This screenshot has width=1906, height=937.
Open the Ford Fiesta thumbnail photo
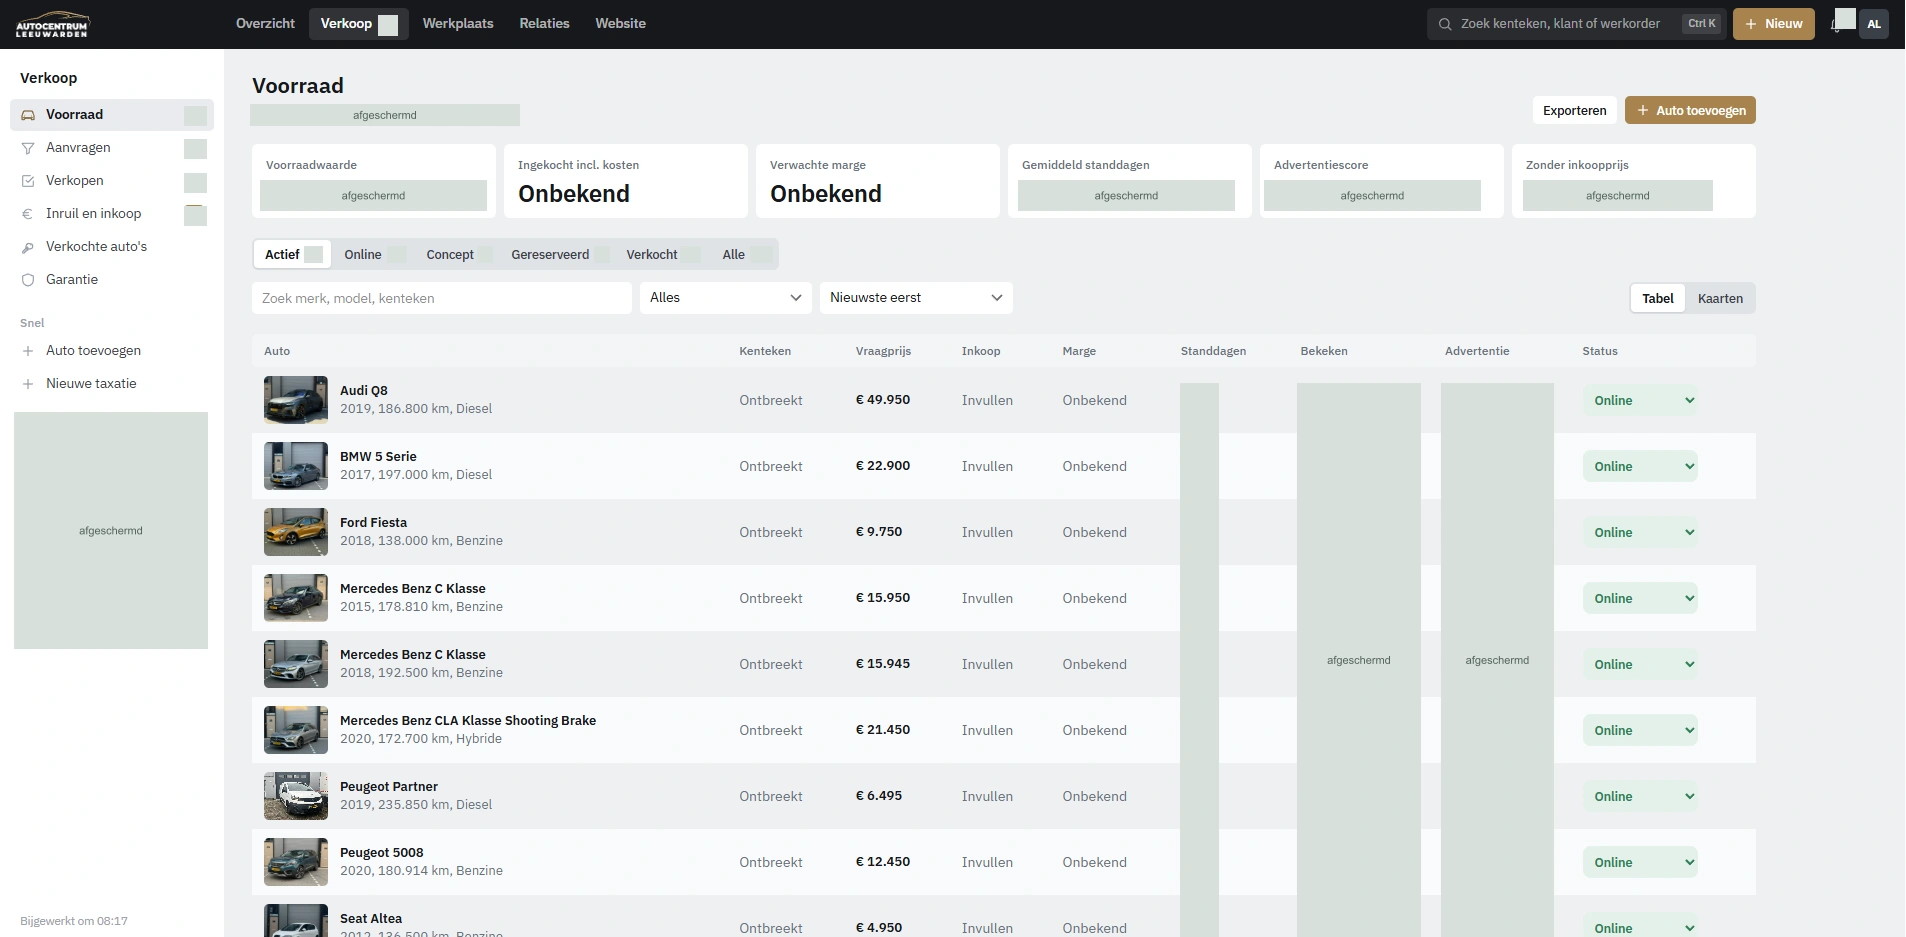click(296, 532)
